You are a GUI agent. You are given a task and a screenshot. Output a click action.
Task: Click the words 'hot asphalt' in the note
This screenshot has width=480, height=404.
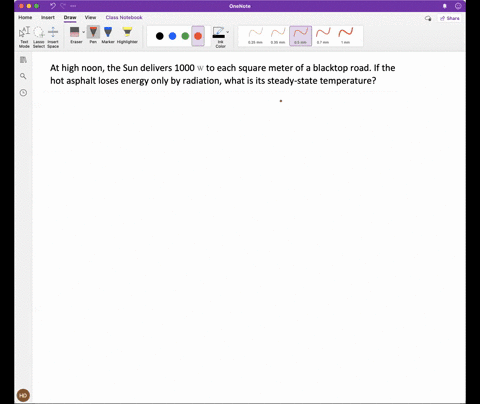(73, 81)
